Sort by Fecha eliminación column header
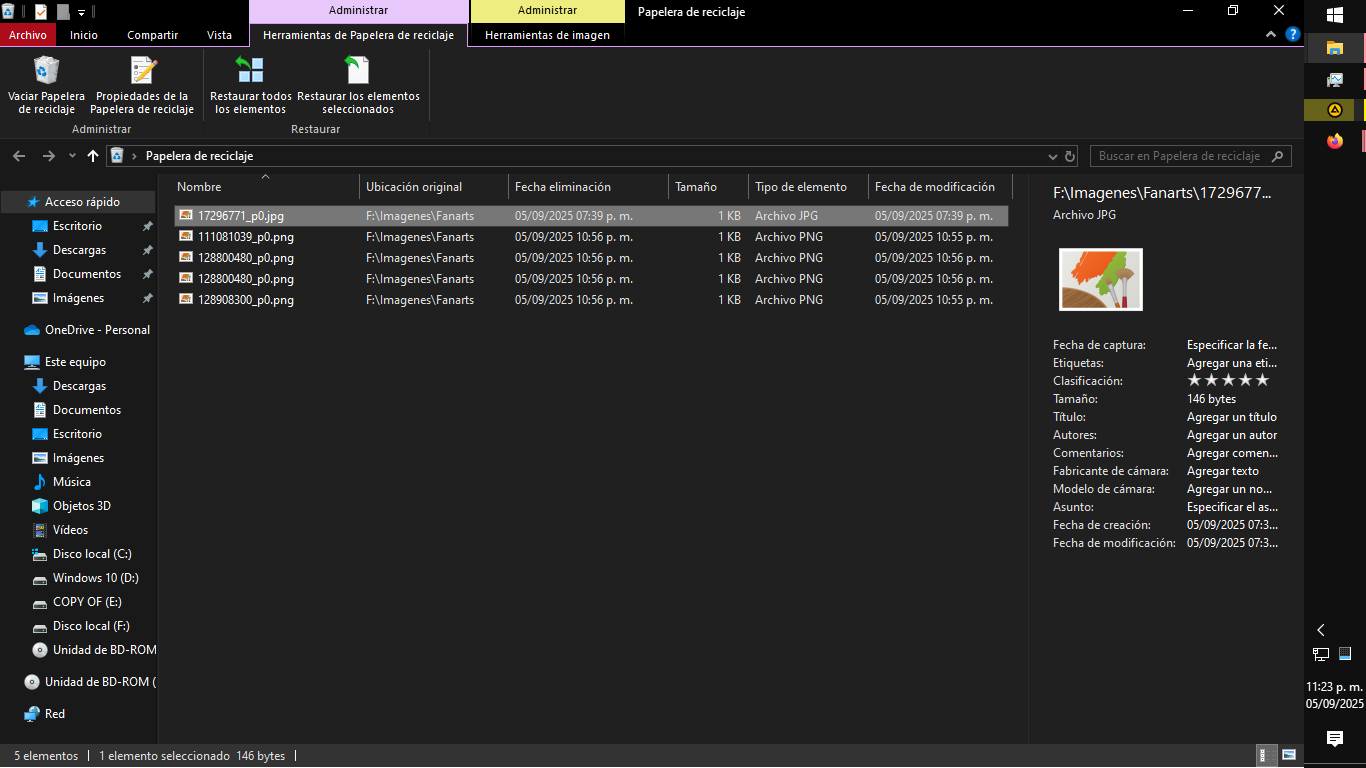This screenshot has width=1366, height=768. tap(562, 187)
